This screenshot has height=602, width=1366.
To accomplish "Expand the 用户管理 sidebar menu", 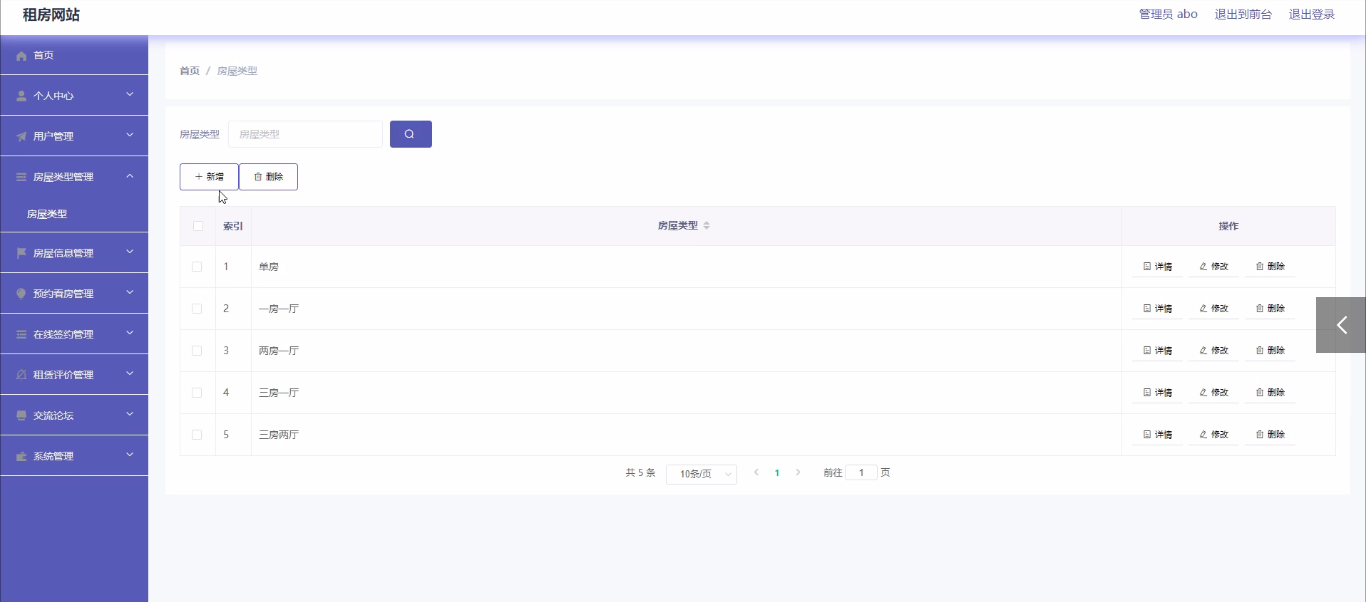I will click(74, 136).
